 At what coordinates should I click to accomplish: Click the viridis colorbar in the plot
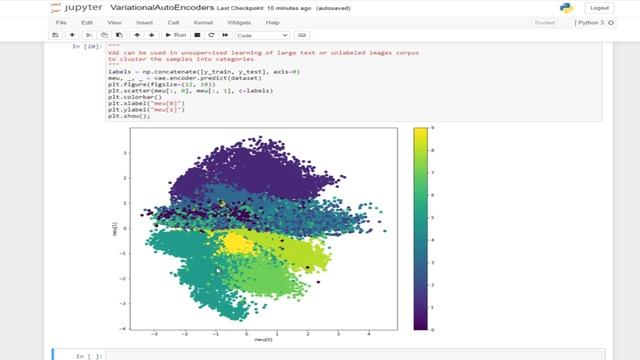420,229
